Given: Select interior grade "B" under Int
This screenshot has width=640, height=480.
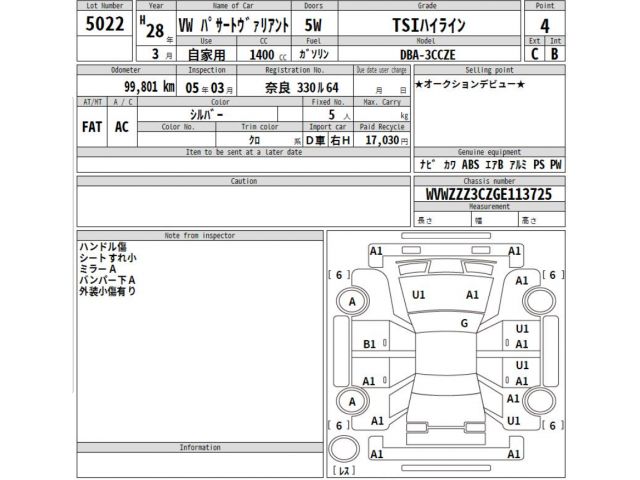Looking at the screenshot, I should pyautogui.click(x=554, y=54).
